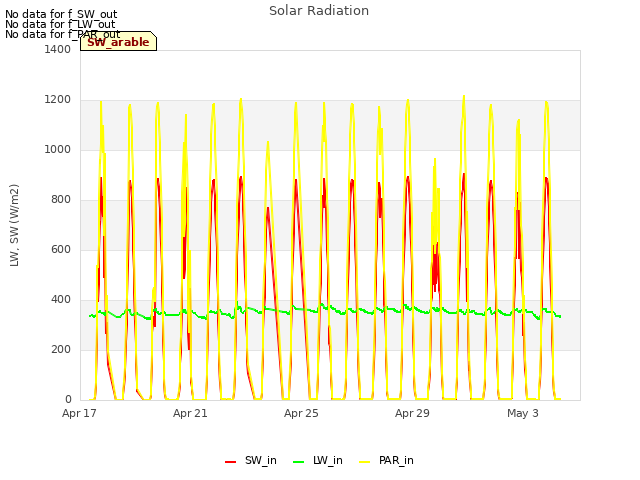This screenshot has height=480, width=640.
Task: Click the Apr 29 x-axis label
Action: (412, 413)
